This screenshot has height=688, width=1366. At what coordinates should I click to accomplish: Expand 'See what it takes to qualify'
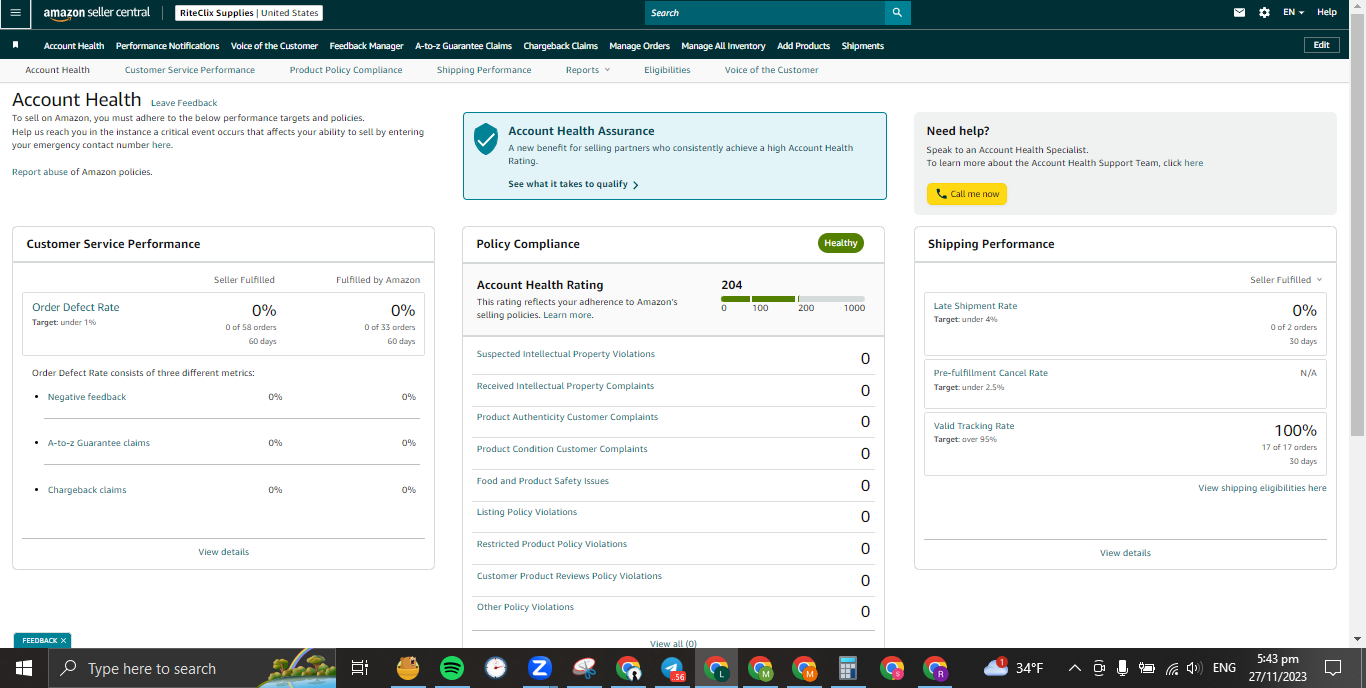pyautogui.click(x=573, y=184)
